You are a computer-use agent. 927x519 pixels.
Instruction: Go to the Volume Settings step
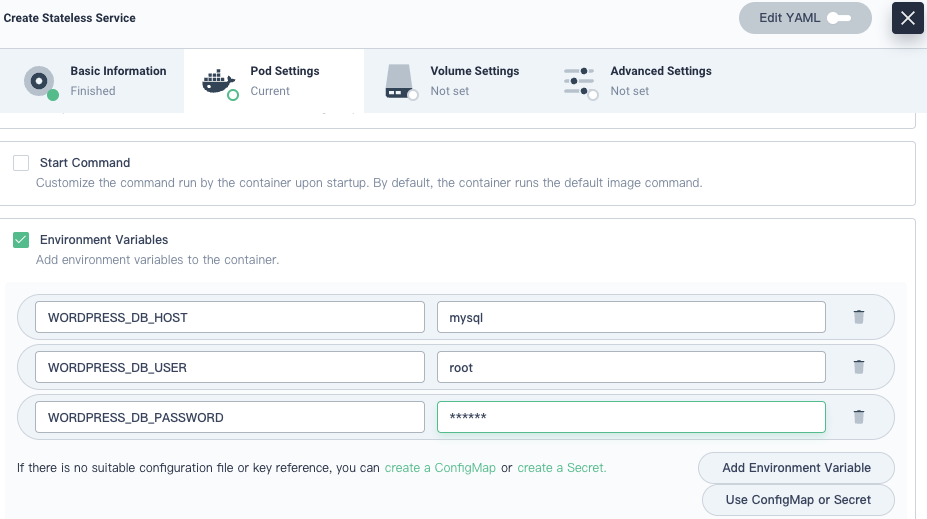tap(474, 72)
